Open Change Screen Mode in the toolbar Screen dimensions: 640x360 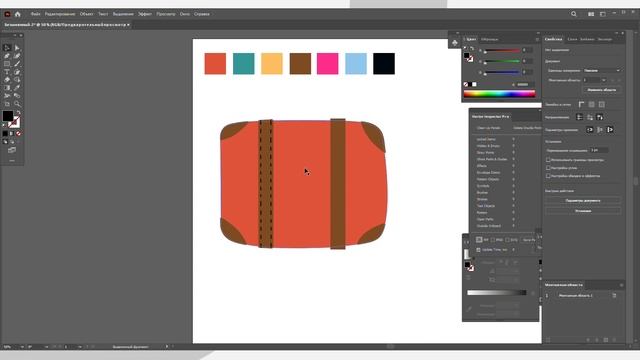12,150
